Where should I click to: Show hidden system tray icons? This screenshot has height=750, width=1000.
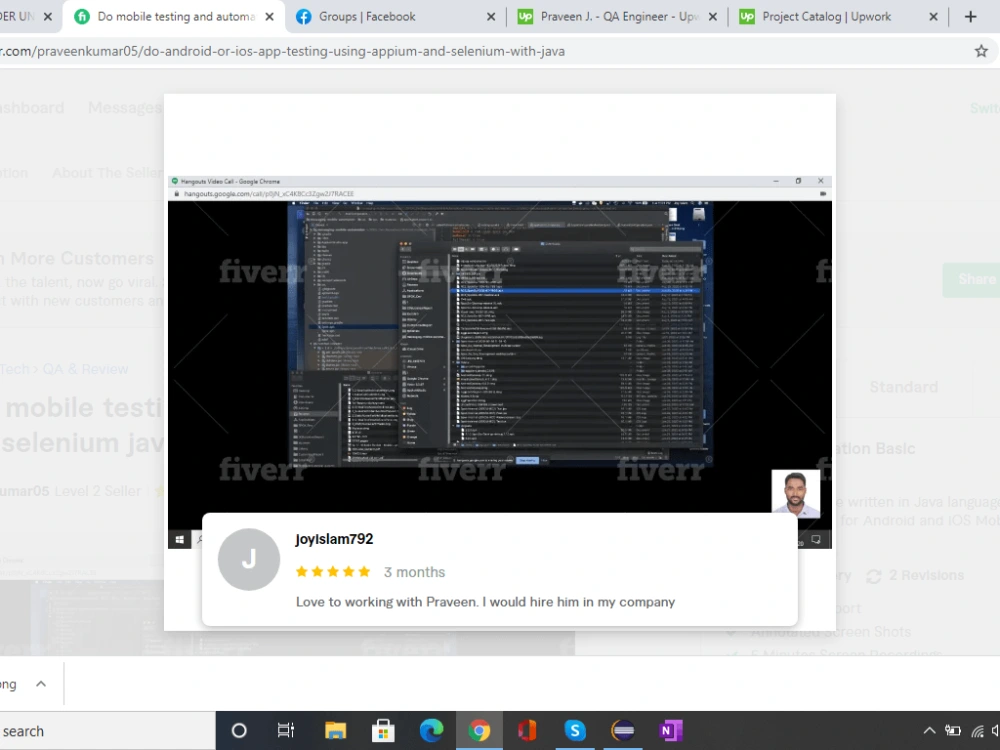pyautogui.click(x=929, y=731)
